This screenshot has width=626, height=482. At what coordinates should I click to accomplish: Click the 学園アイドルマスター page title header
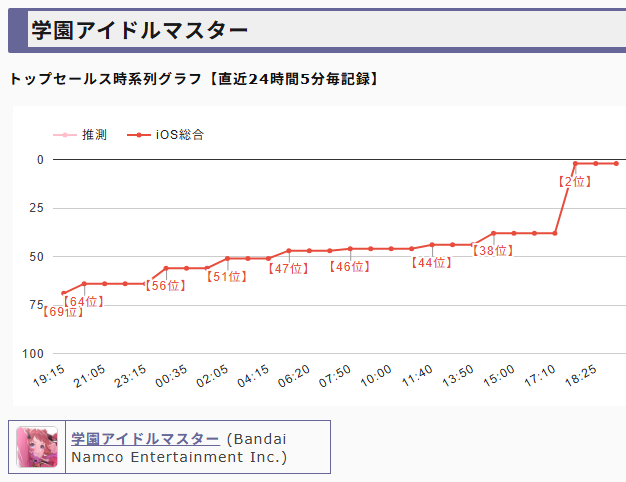tap(140, 30)
